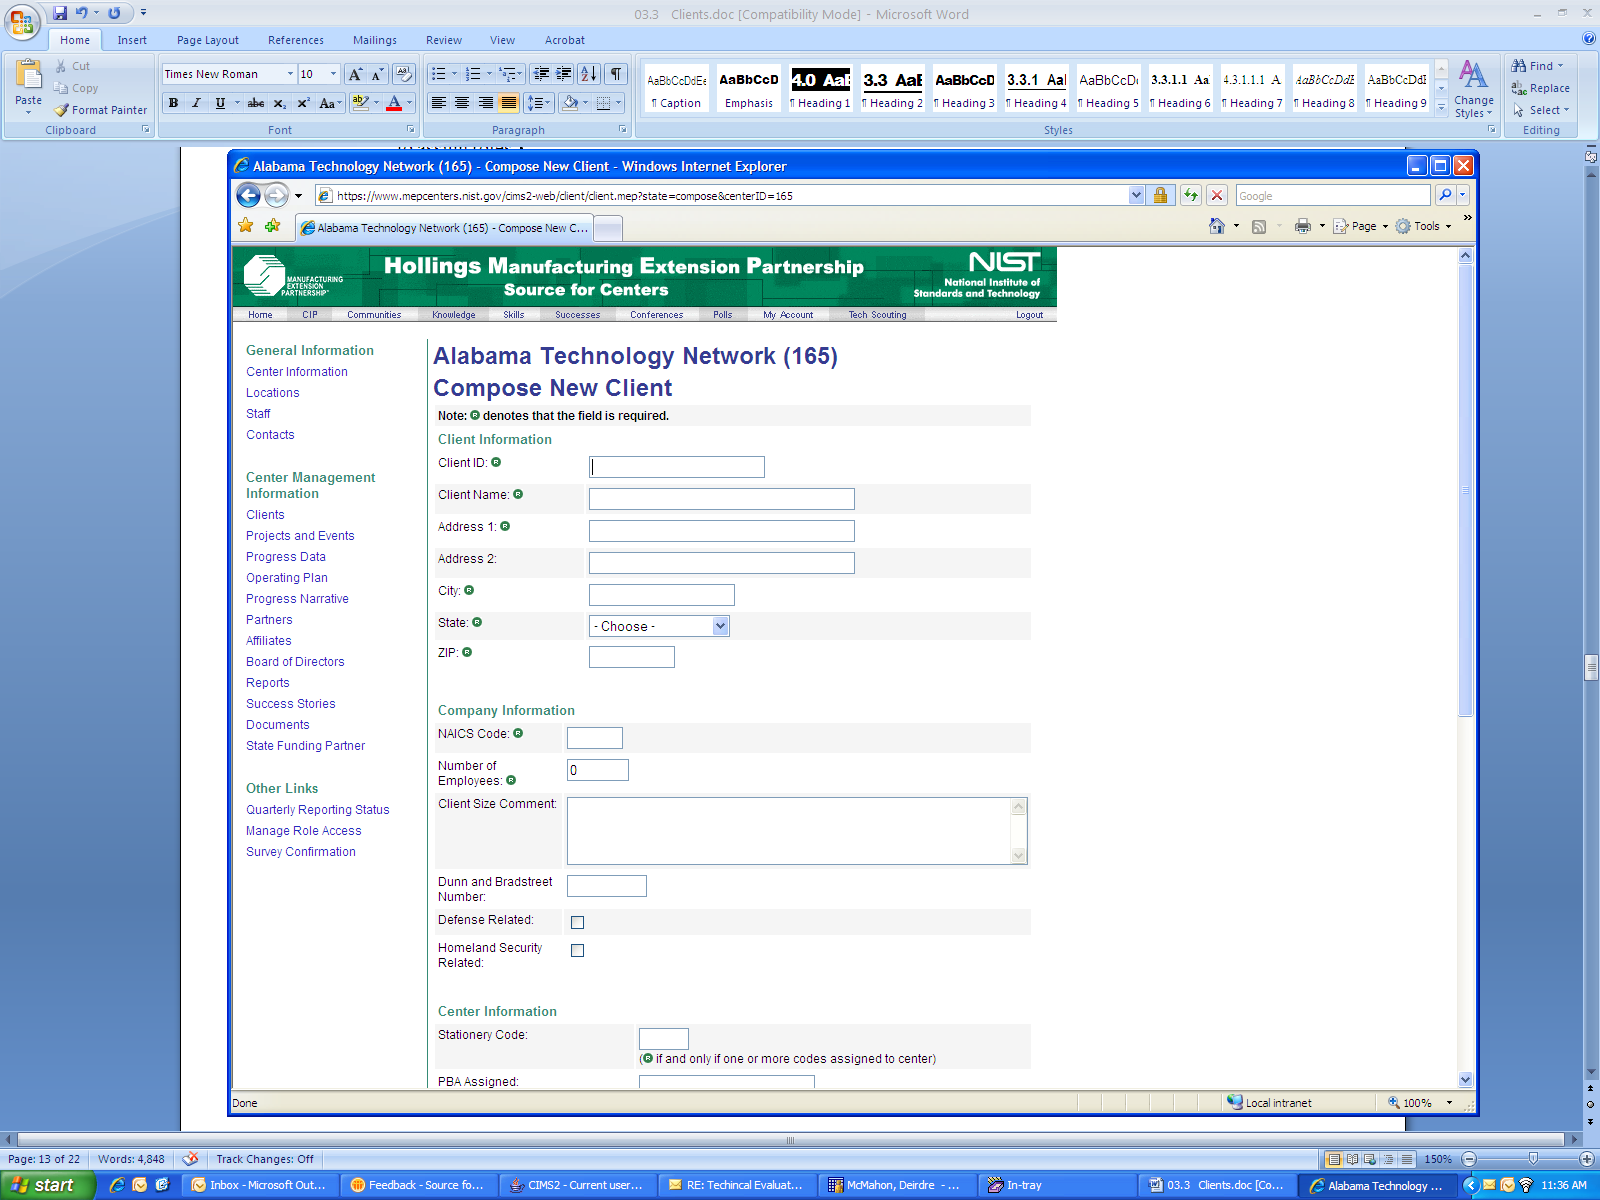The image size is (1600, 1200).
Task: Expand the Internet Explorer address bar dropdown
Action: click(1136, 195)
